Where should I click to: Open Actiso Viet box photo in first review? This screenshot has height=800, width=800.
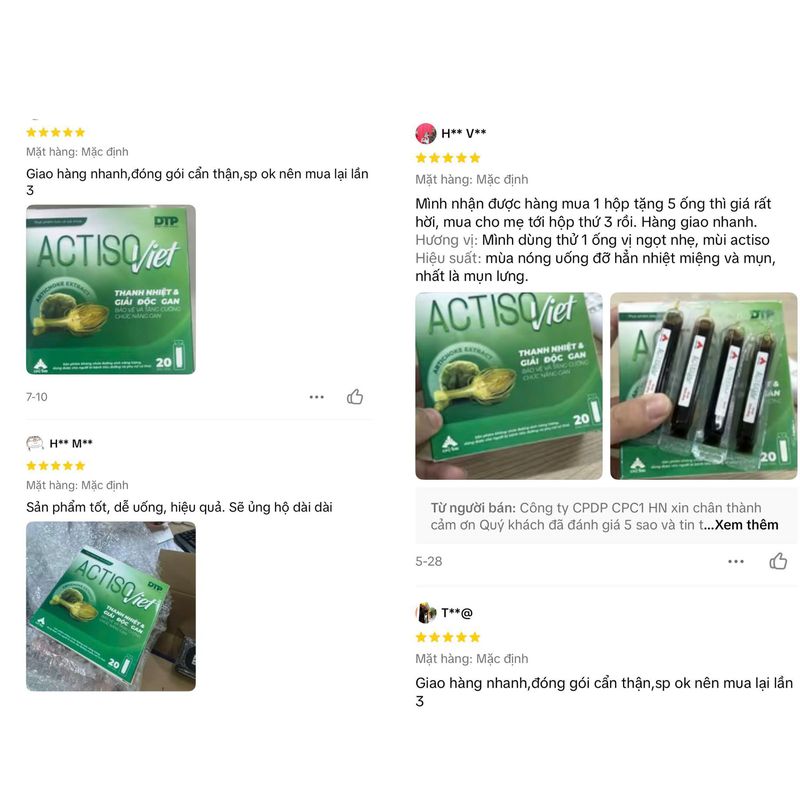point(111,289)
